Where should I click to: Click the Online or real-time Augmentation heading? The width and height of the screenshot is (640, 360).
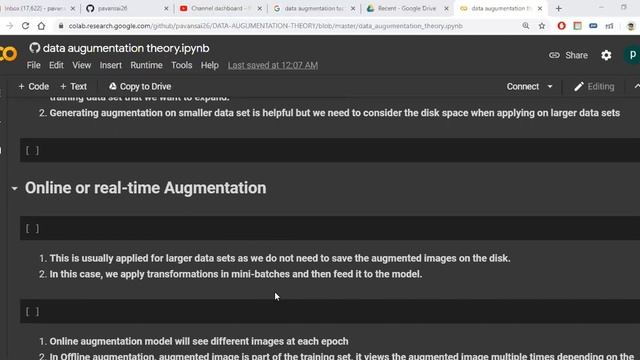(x=145, y=188)
